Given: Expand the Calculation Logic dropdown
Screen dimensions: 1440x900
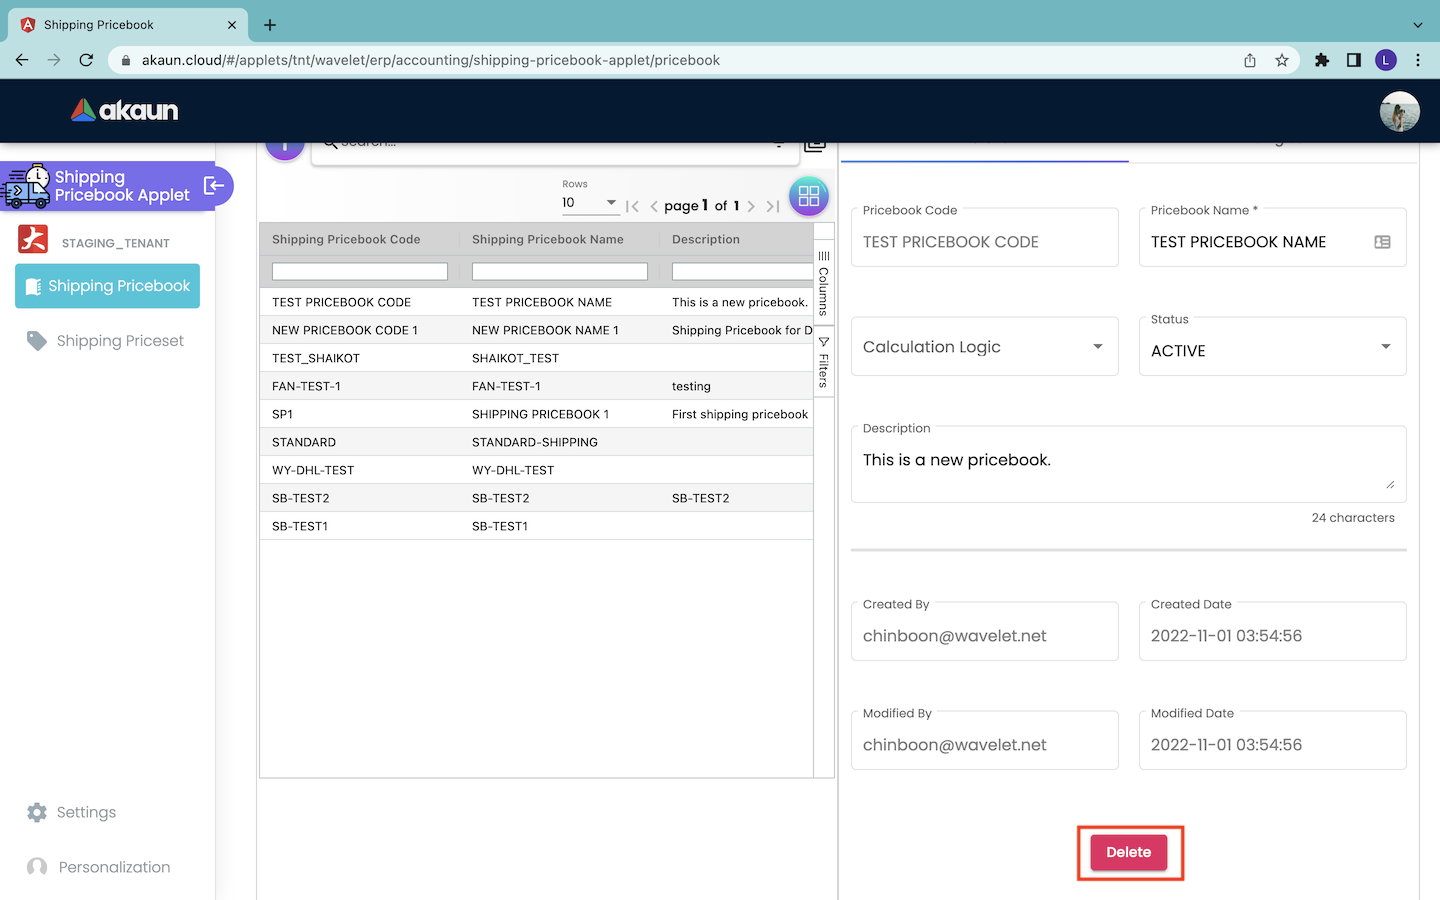Looking at the screenshot, I should tap(985, 347).
